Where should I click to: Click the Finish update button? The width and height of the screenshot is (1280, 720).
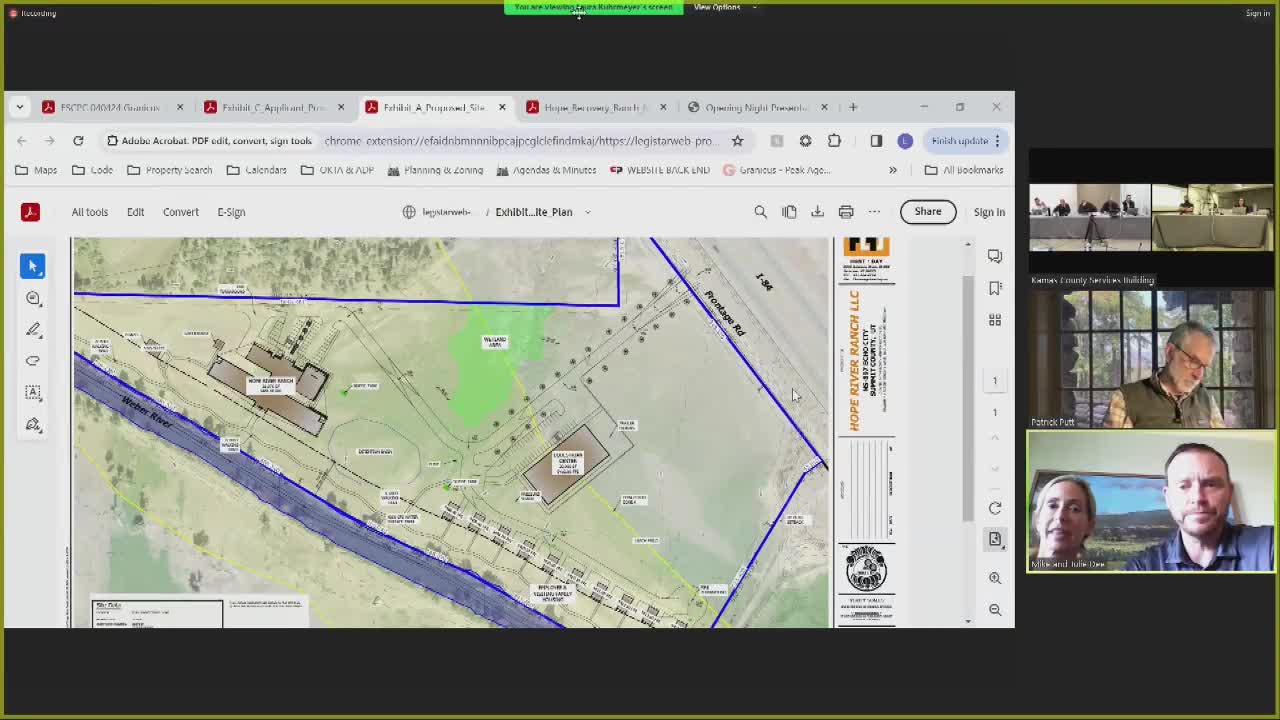click(965, 141)
